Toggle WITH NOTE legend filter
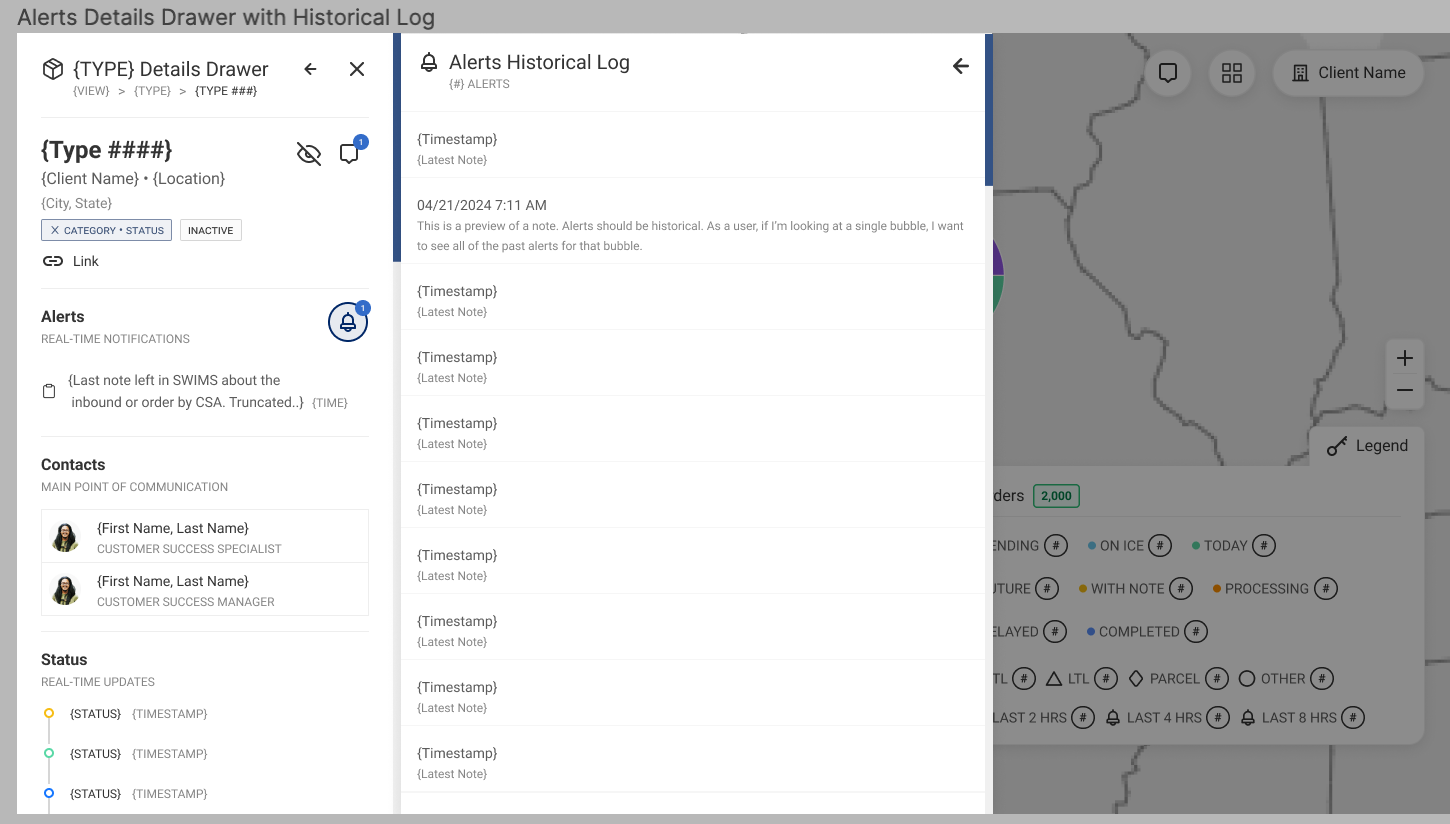 point(1135,589)
